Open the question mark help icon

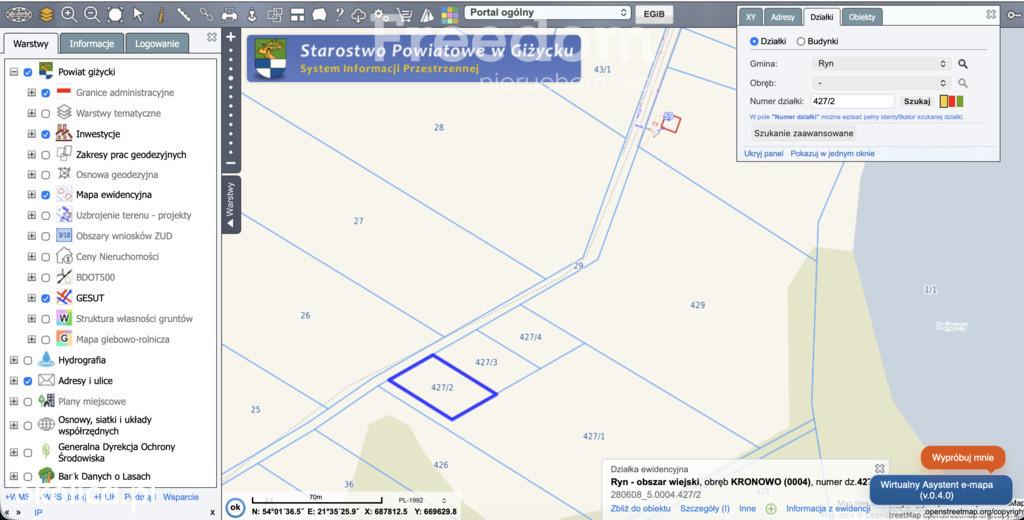[x=339, y=14]
